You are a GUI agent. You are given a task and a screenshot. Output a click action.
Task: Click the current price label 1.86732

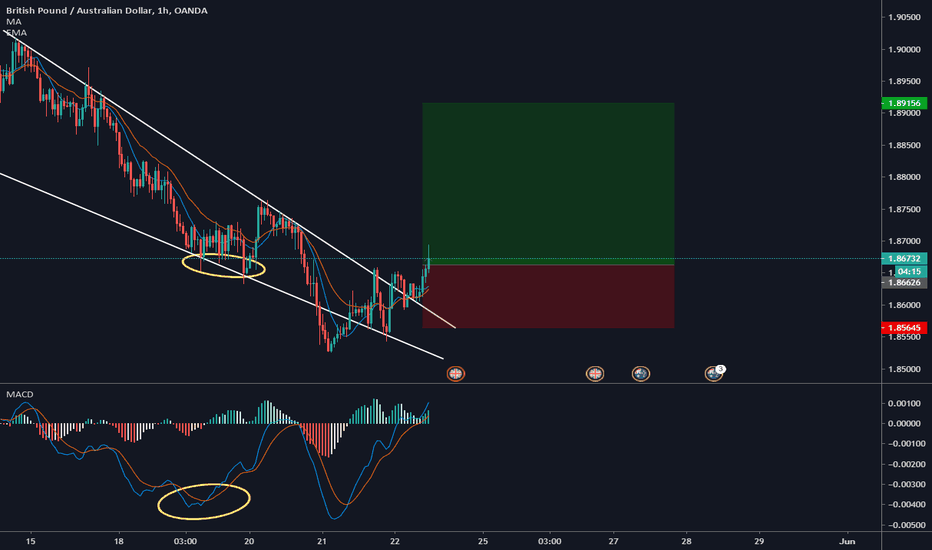tap(904, 259)
